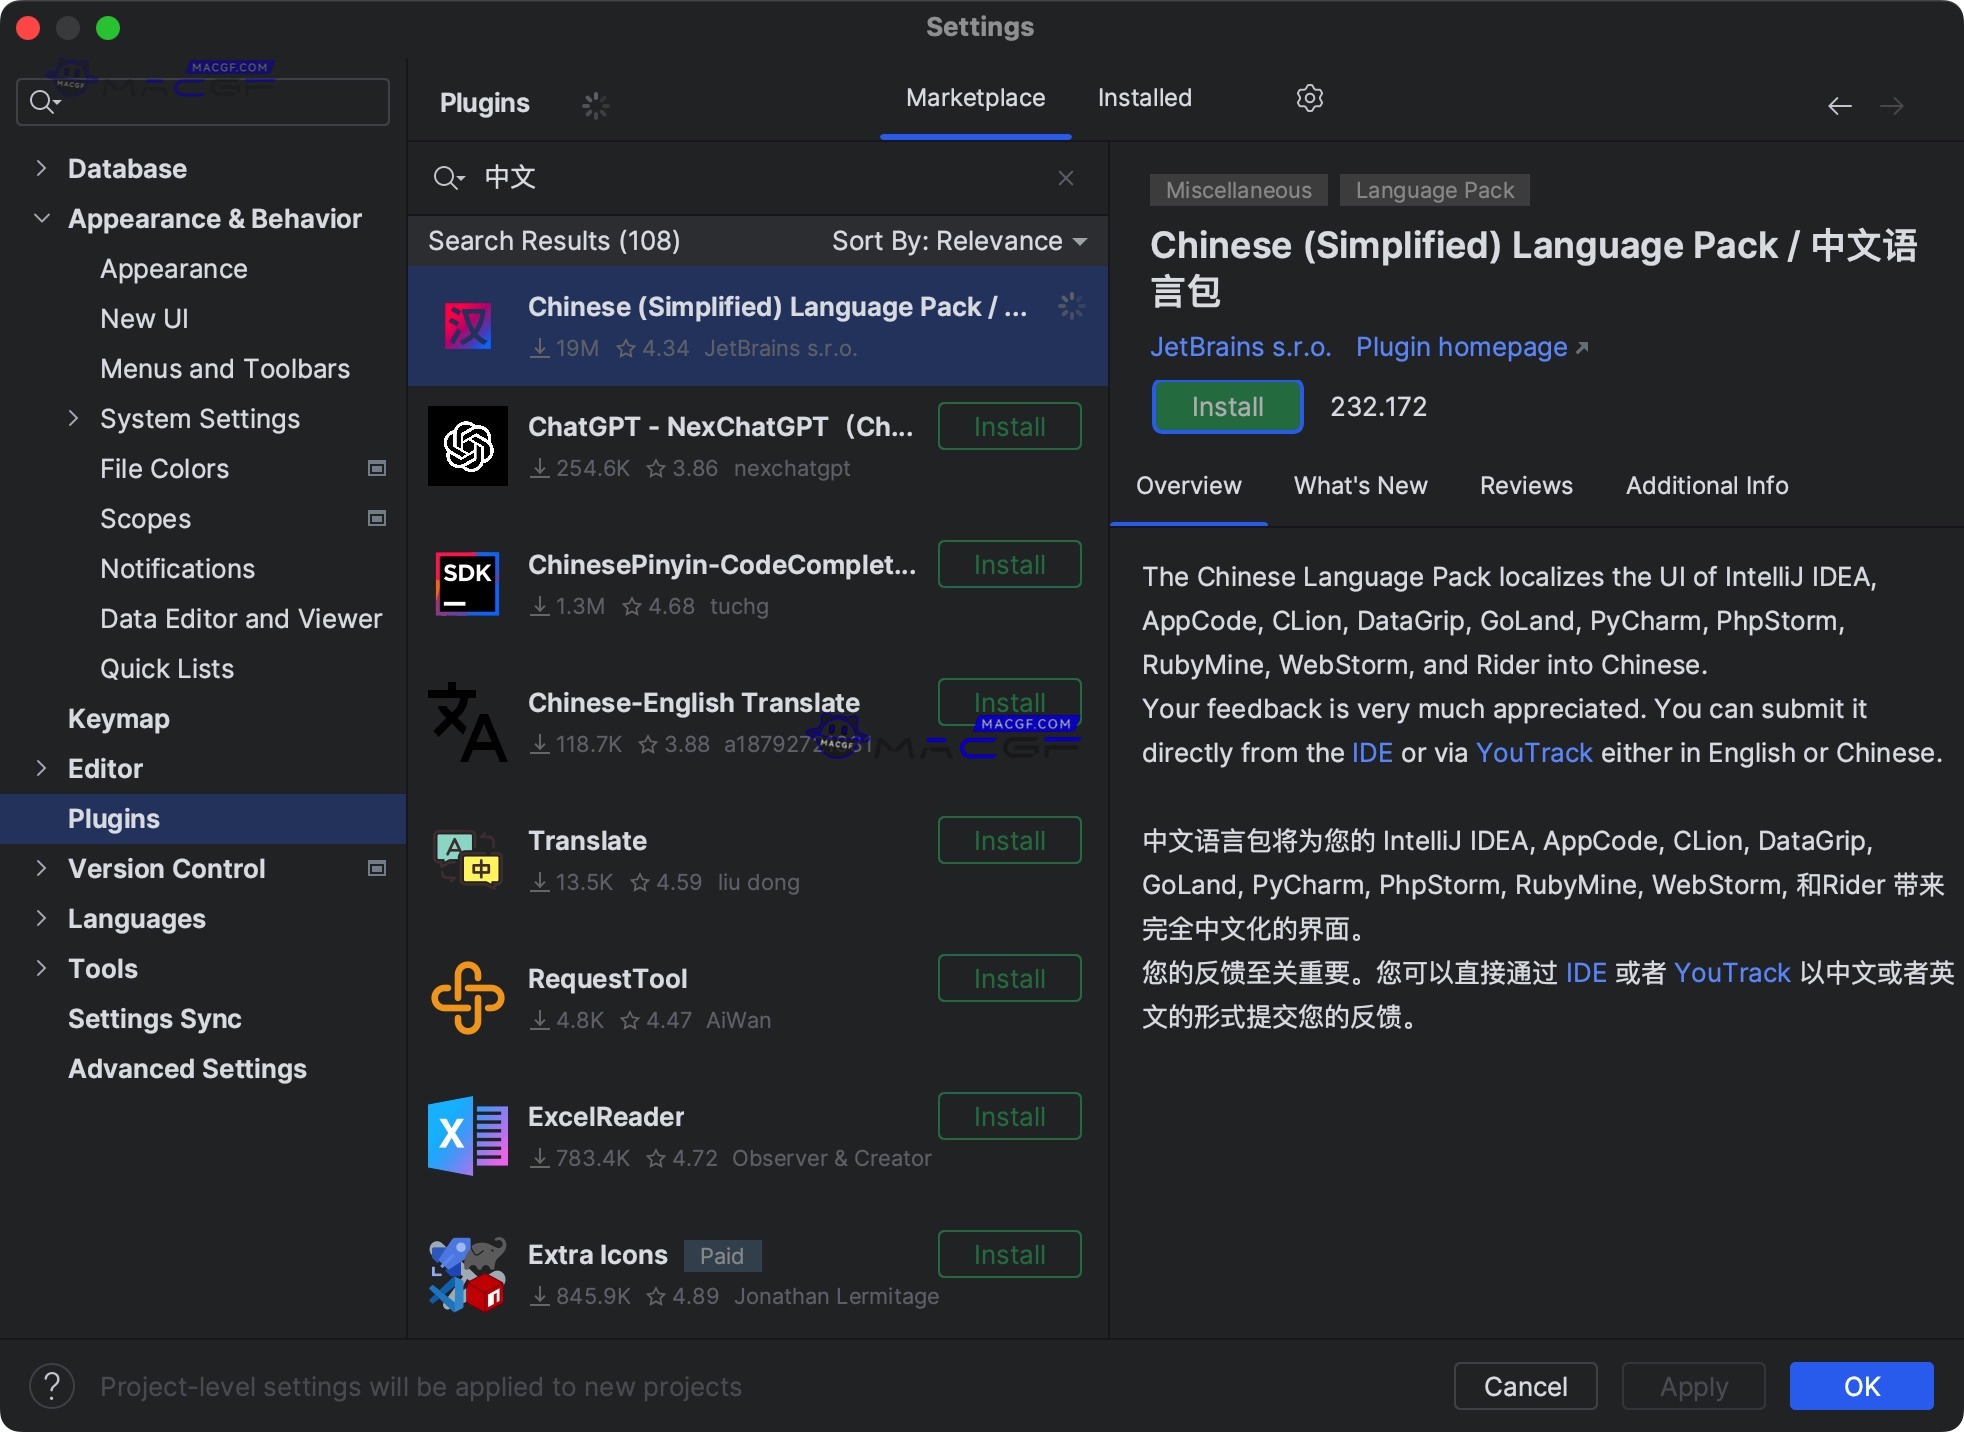
Task: Open the What's New tab
Action: tap(1360, 486)
